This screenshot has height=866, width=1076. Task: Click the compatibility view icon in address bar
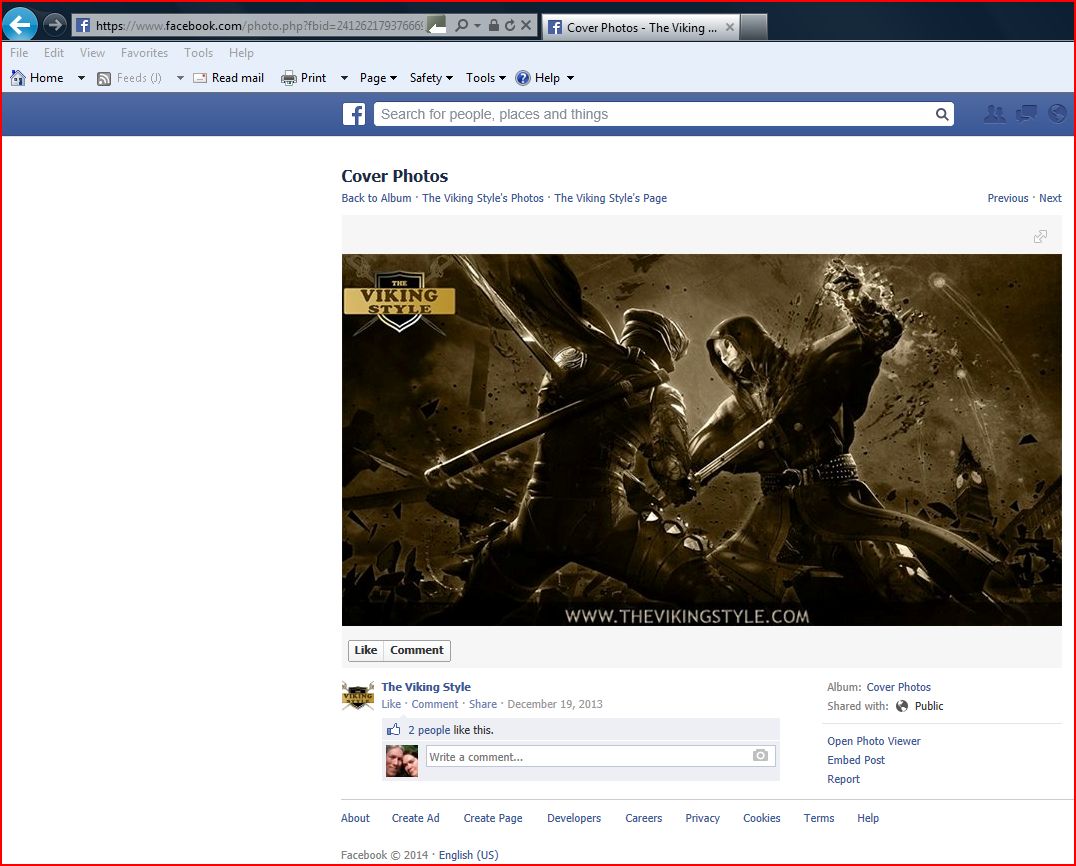coord(436,25)
